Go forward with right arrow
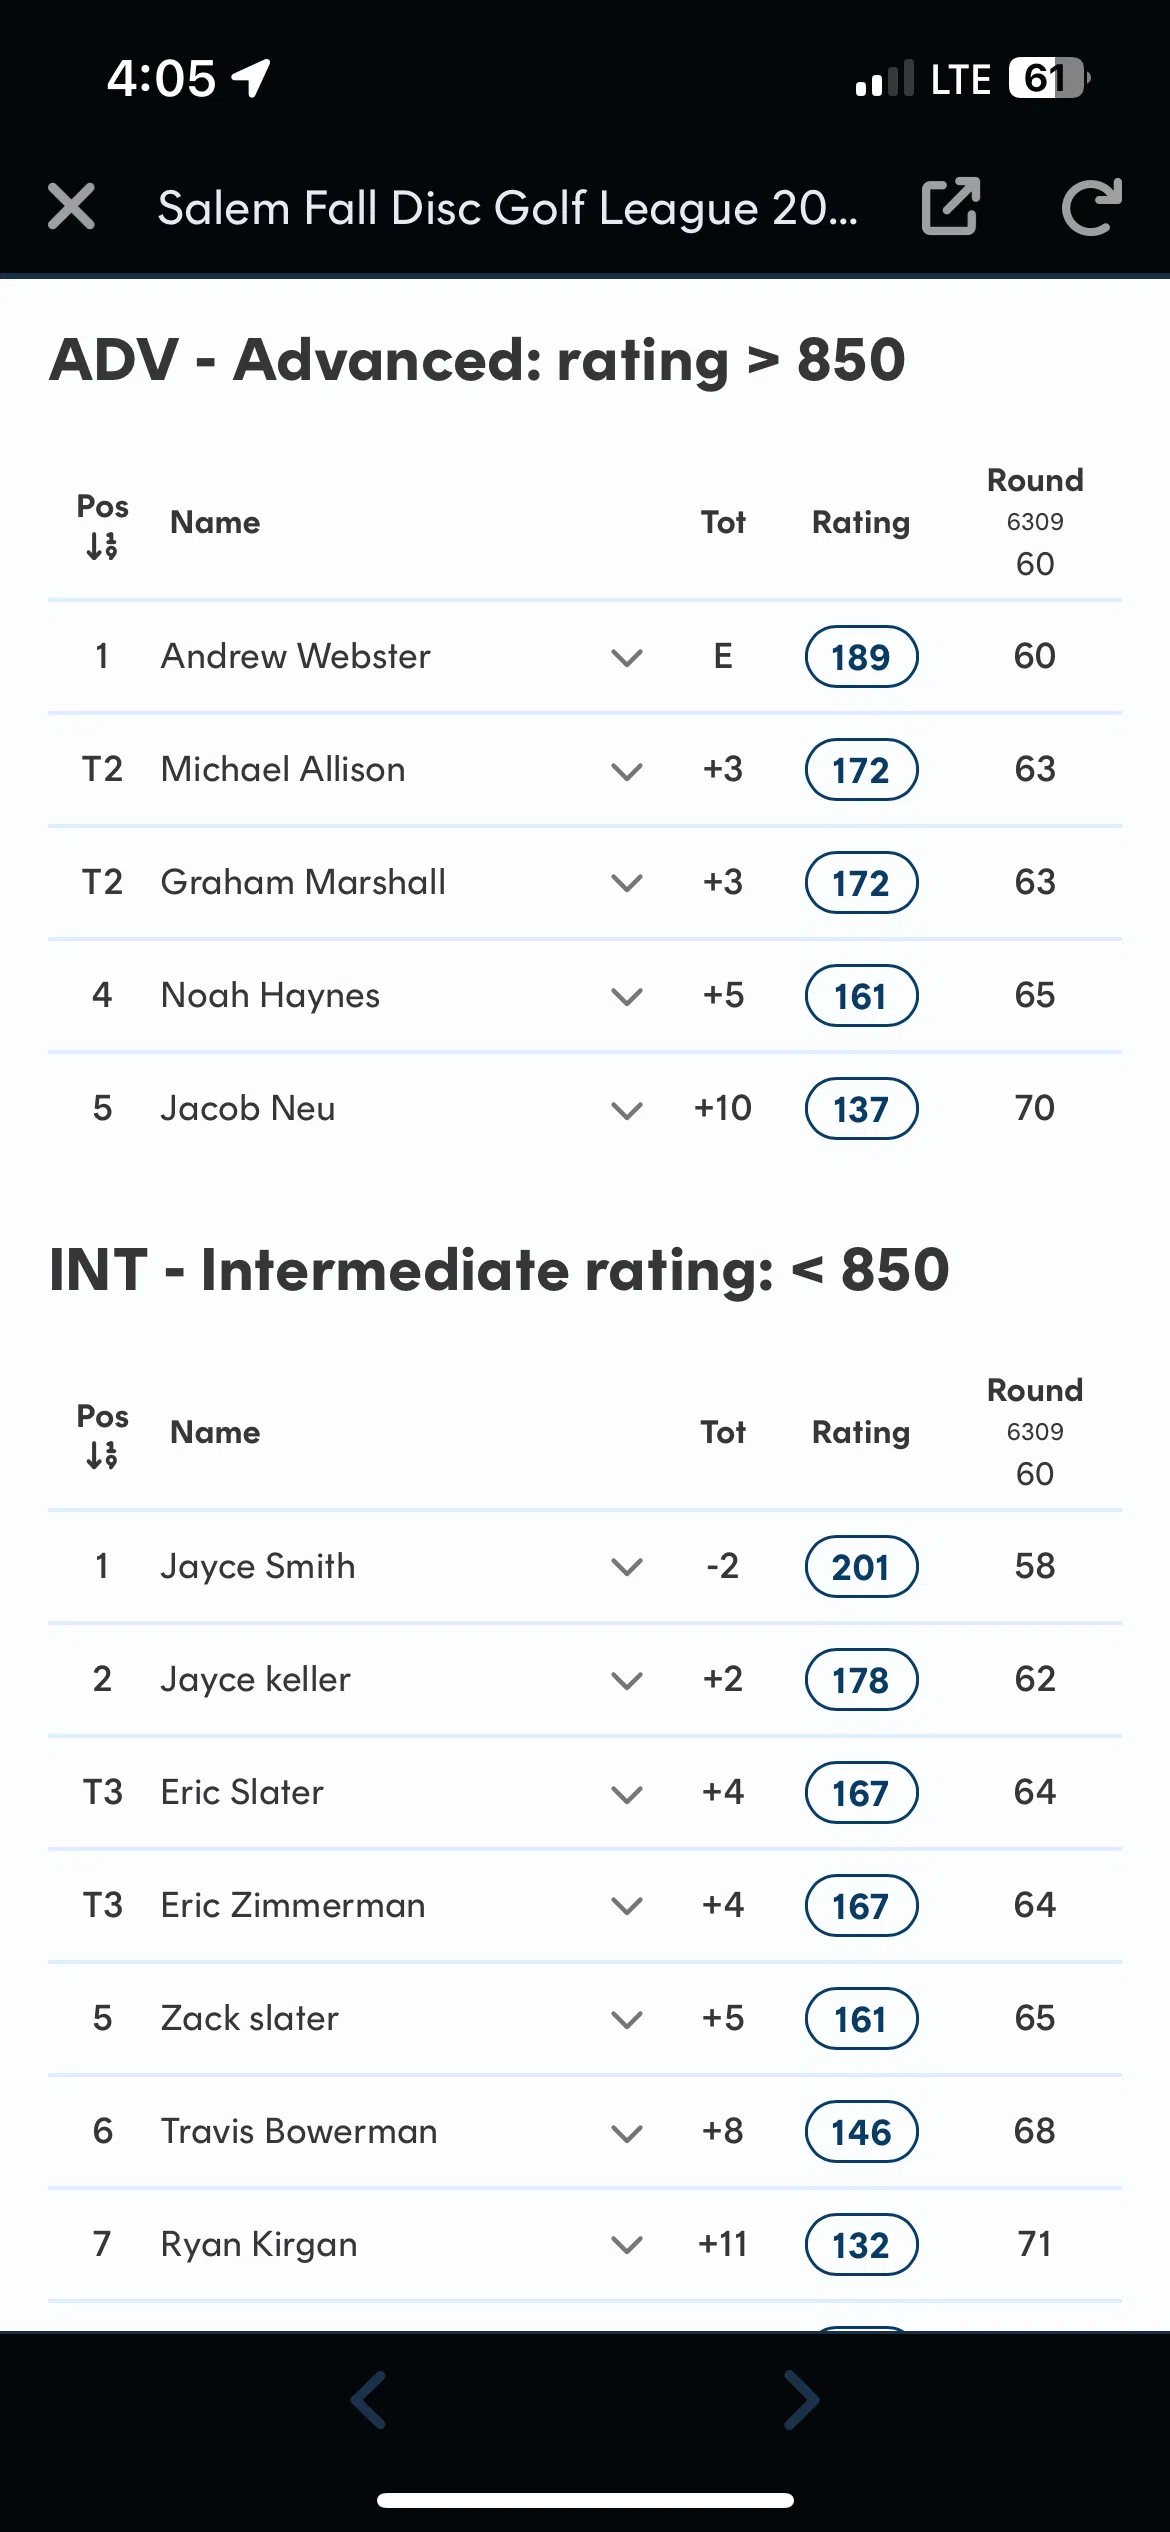The height and width of the screenshot is (2532, 1170). pyautogui.click(x=801, y=2399)
